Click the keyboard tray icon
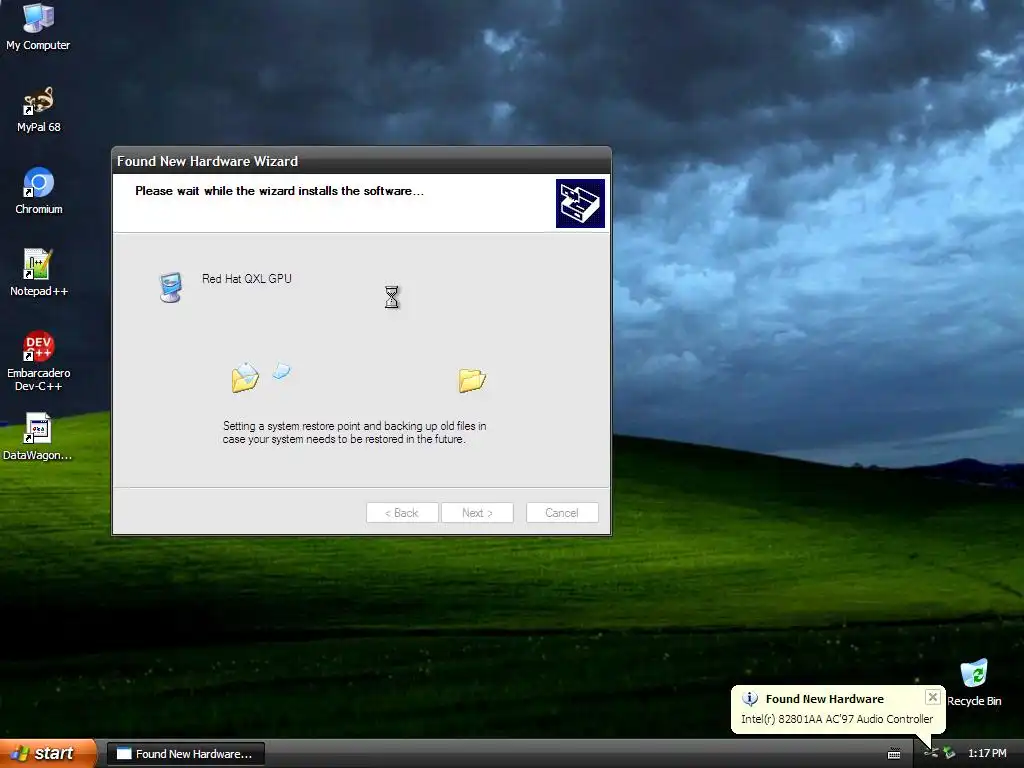Image resolution: width=1024 pixels, height=768 pixels. 894,754
